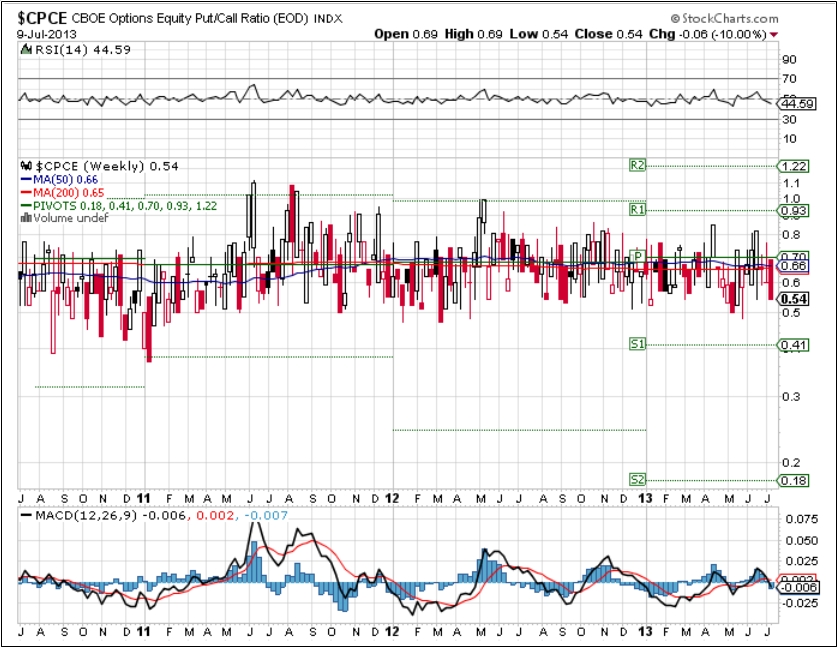Click the R2 pivot marker
Viewport: 838px width, 648px height.
[638, 165]
